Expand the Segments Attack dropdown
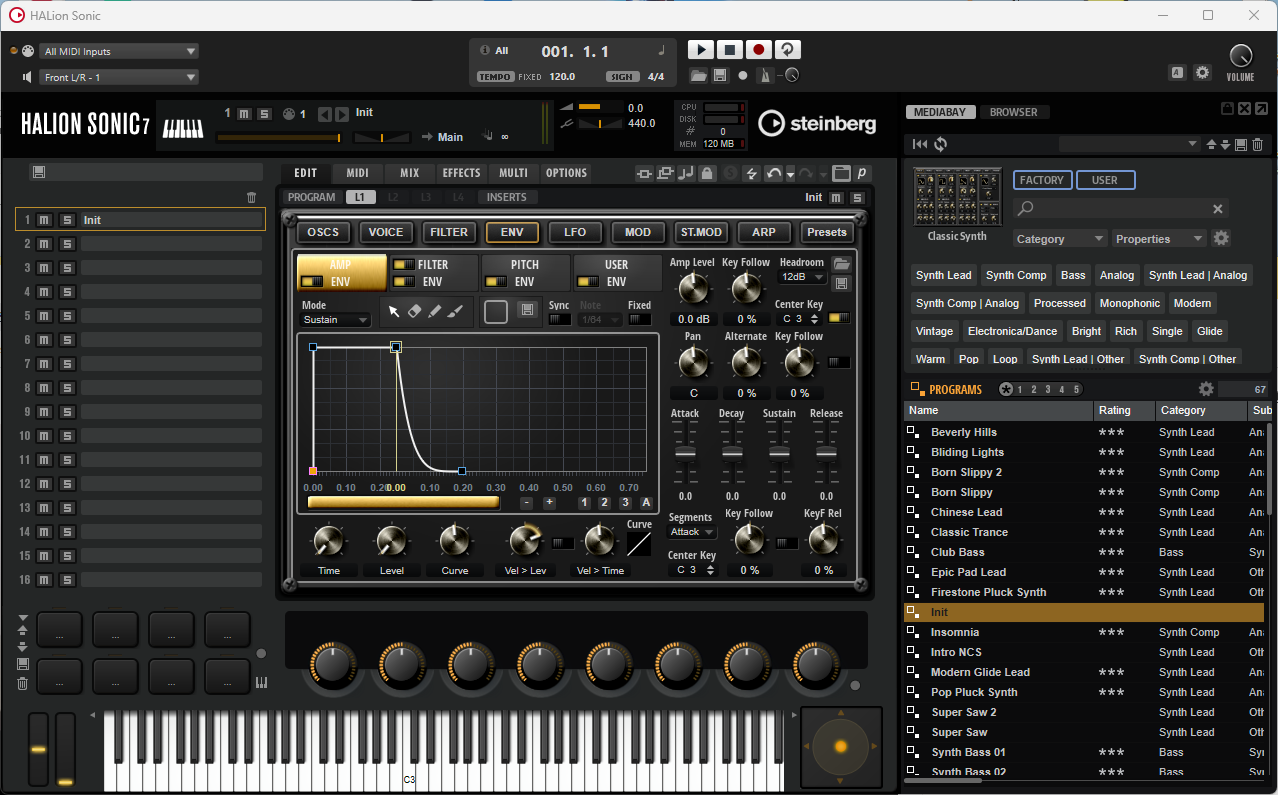Screen dimensions: 1278x795 (692, 532)
